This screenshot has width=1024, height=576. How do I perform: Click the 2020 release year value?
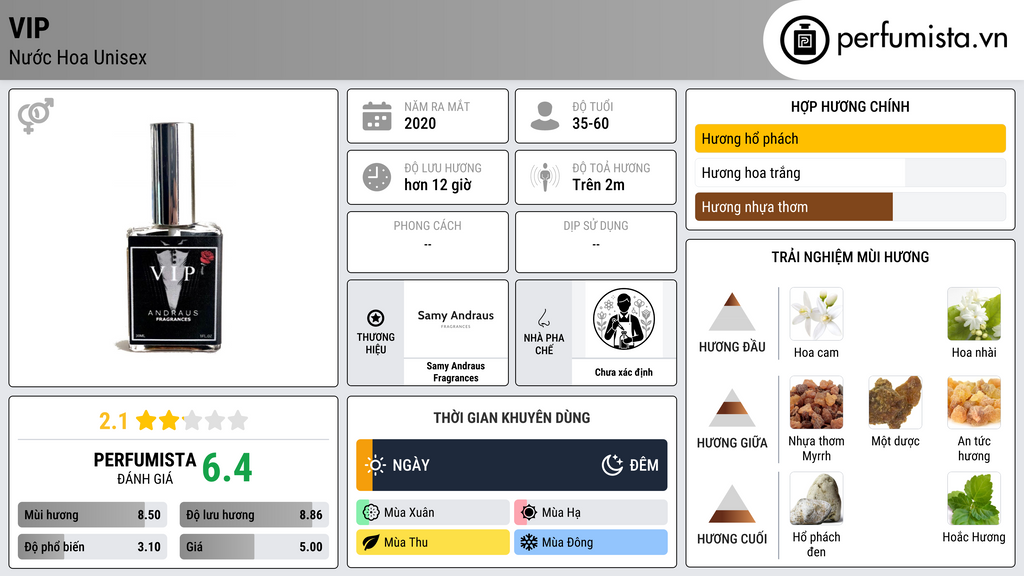pos(420,123)
